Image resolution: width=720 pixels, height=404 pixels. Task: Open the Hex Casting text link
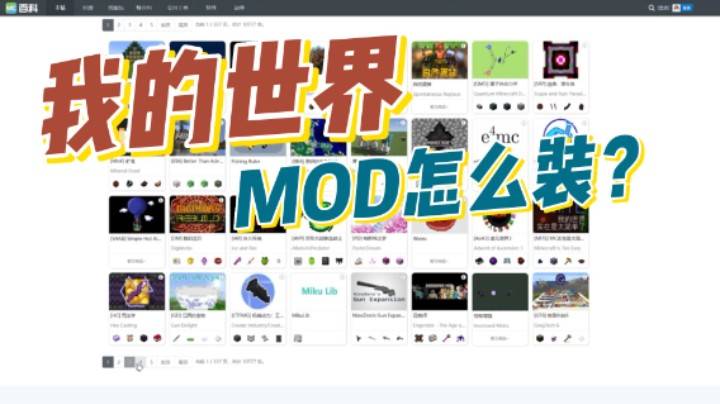[124, 325]
